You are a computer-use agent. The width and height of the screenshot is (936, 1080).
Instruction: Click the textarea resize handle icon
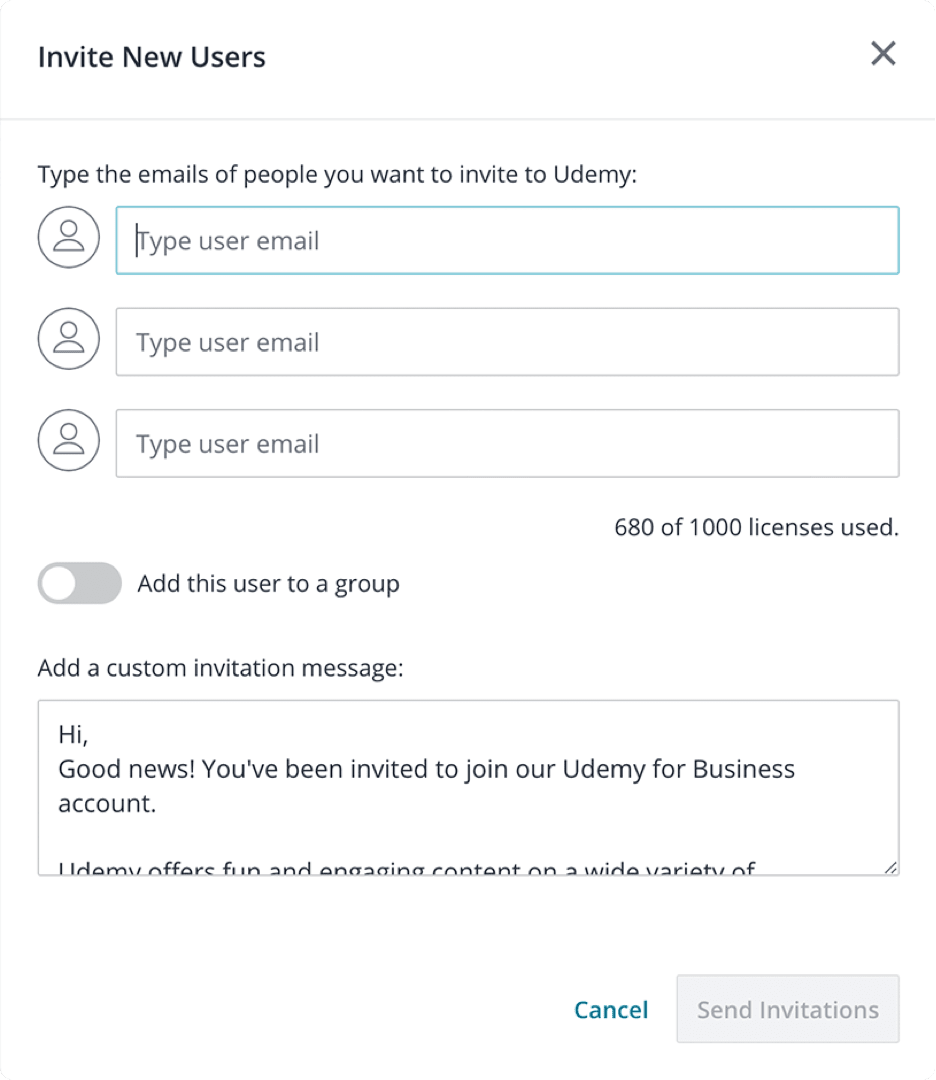891,866
